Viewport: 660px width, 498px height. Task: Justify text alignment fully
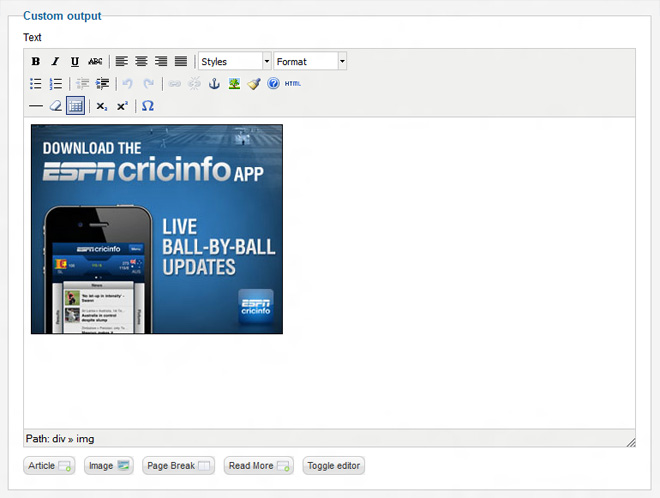181,62
